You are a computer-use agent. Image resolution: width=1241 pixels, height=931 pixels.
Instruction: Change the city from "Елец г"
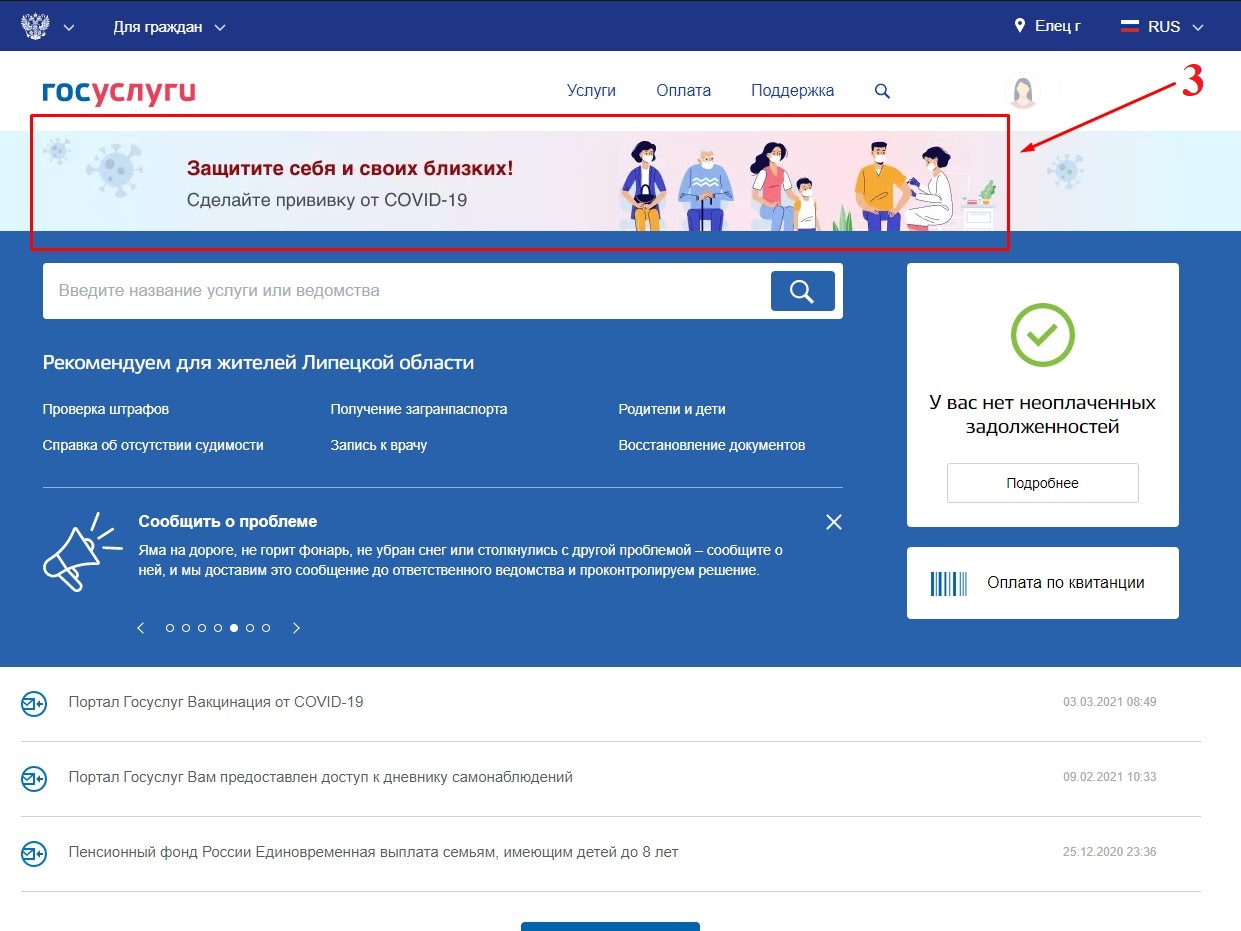pos(1058,26)
